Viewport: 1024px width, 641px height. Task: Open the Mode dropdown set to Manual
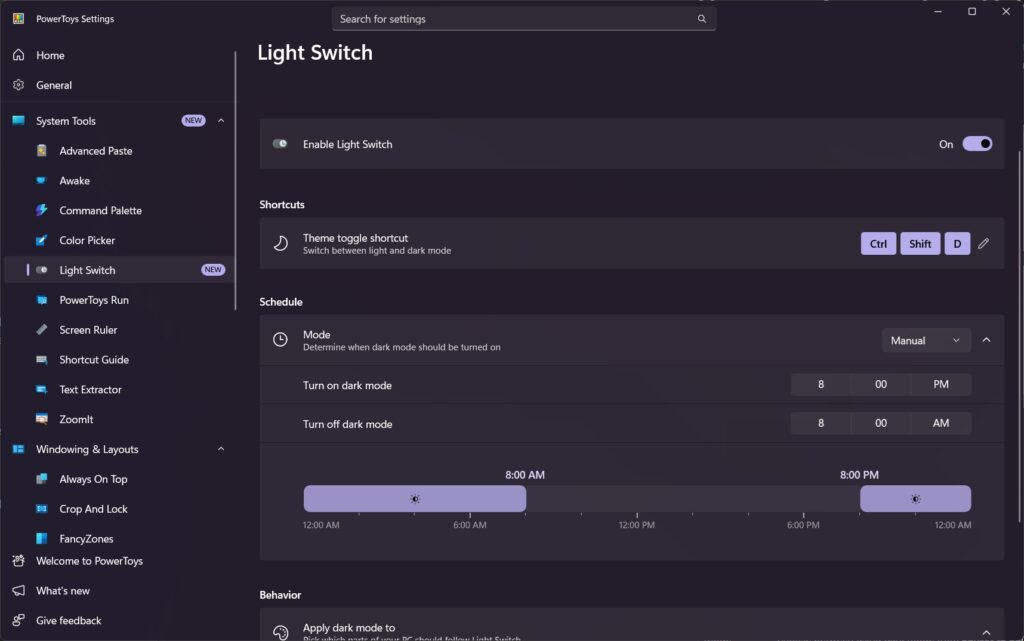point(926,341)
